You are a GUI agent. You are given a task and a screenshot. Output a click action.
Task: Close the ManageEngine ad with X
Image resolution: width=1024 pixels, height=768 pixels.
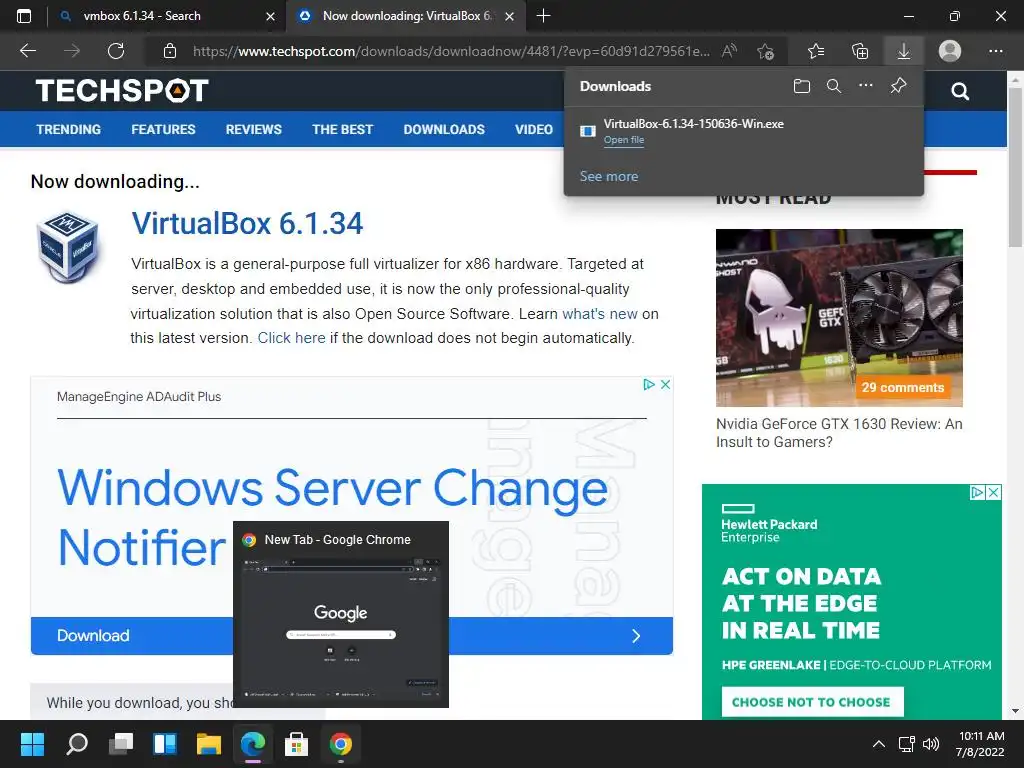point(665,385)
